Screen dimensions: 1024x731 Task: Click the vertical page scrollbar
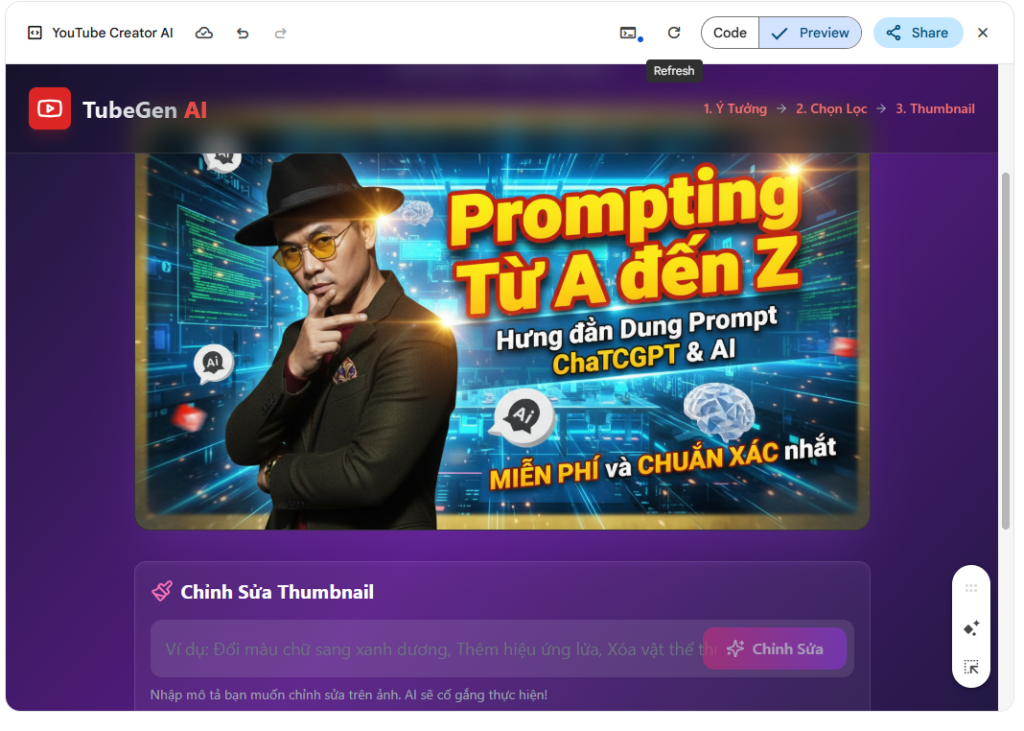1006,351
